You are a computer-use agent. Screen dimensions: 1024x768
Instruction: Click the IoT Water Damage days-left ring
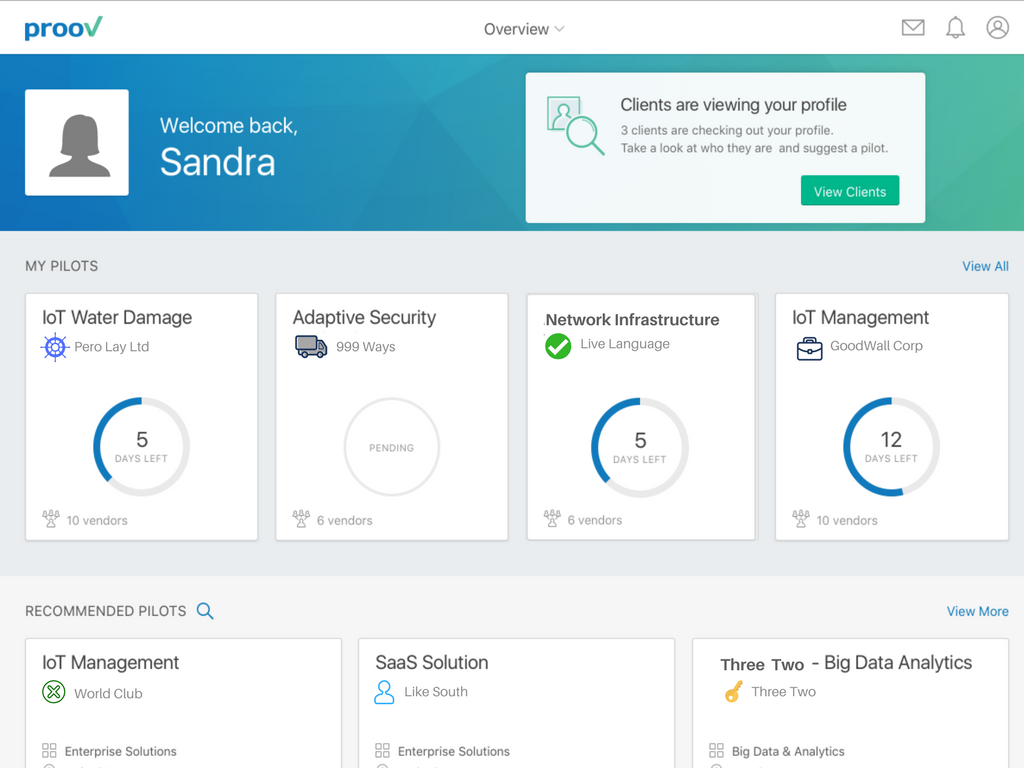tap(142, 447)
